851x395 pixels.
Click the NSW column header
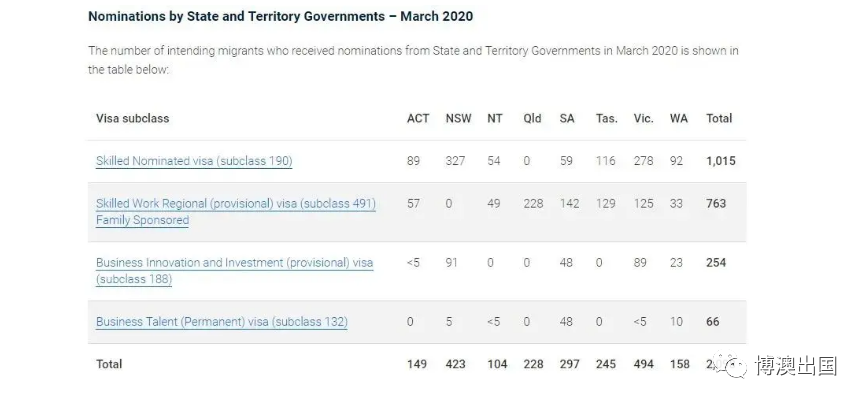coord(459,118)
